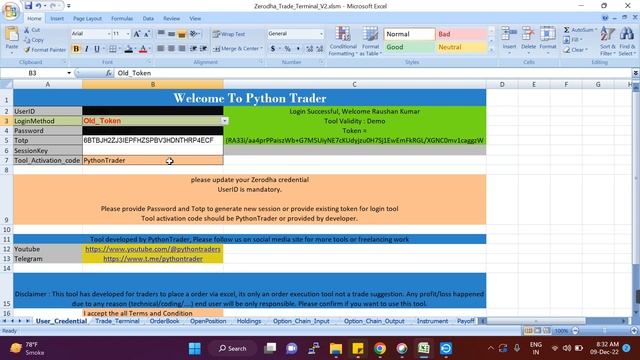640x360 pixels.
Task: Open Format as Table gallery
Action: click(370, 41)
